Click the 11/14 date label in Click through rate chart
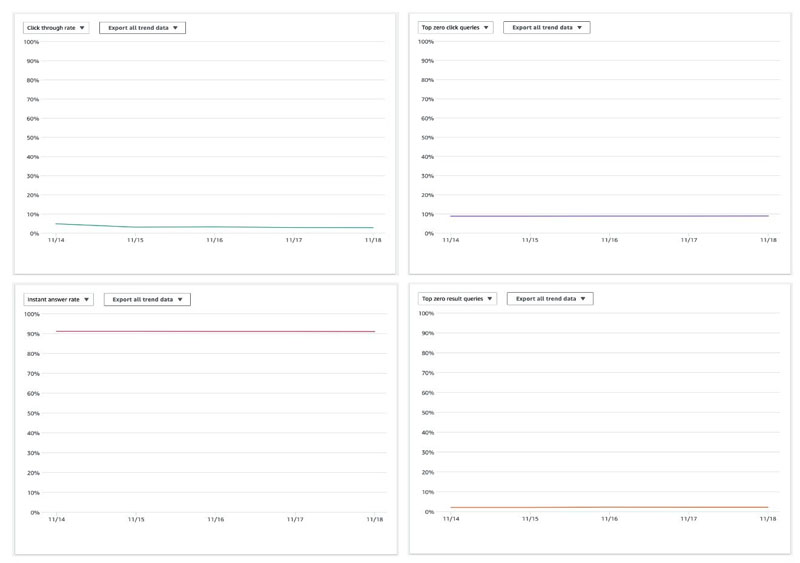This screenshot has height=563, width=800. (56, 240)
